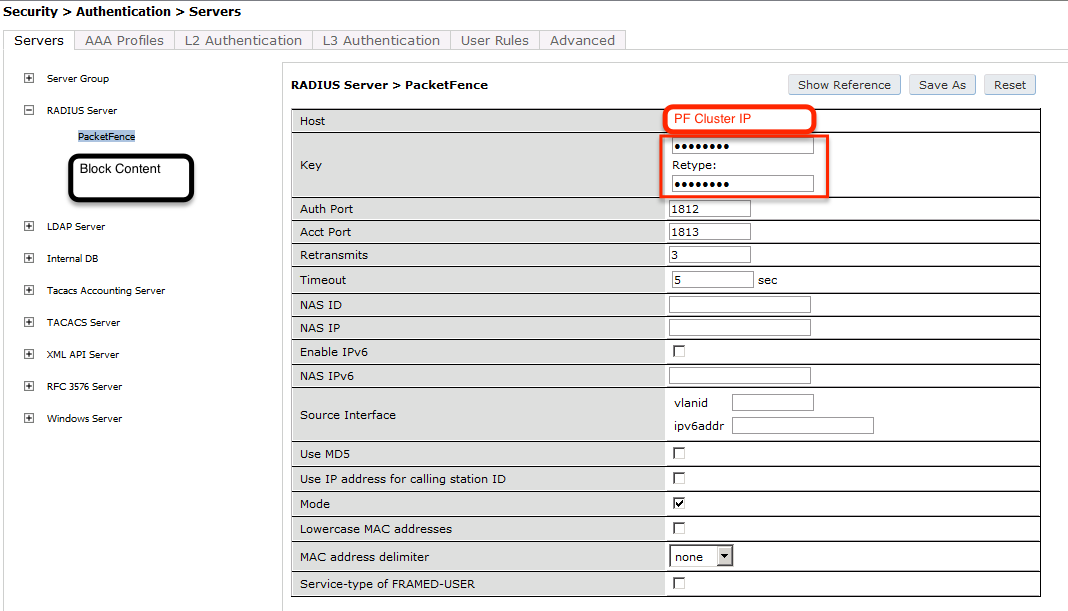Expand the Internal DB plus icon
Screen dimensions: 1068x611
coord(29,258)
